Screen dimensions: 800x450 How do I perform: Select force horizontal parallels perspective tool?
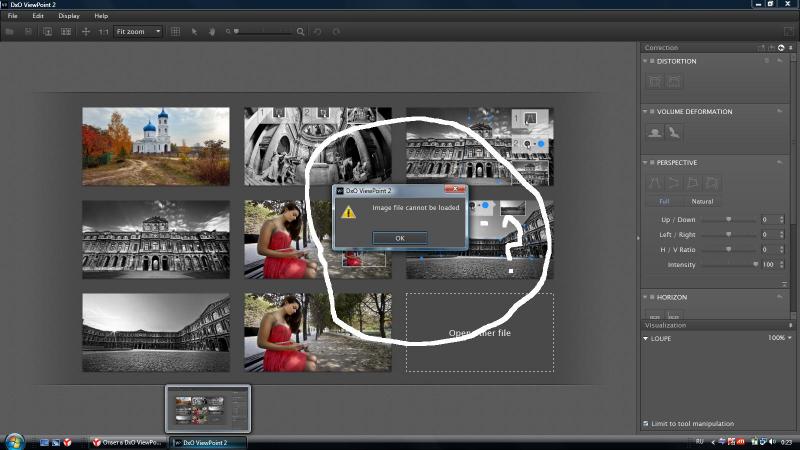click(x=674, y=183)
